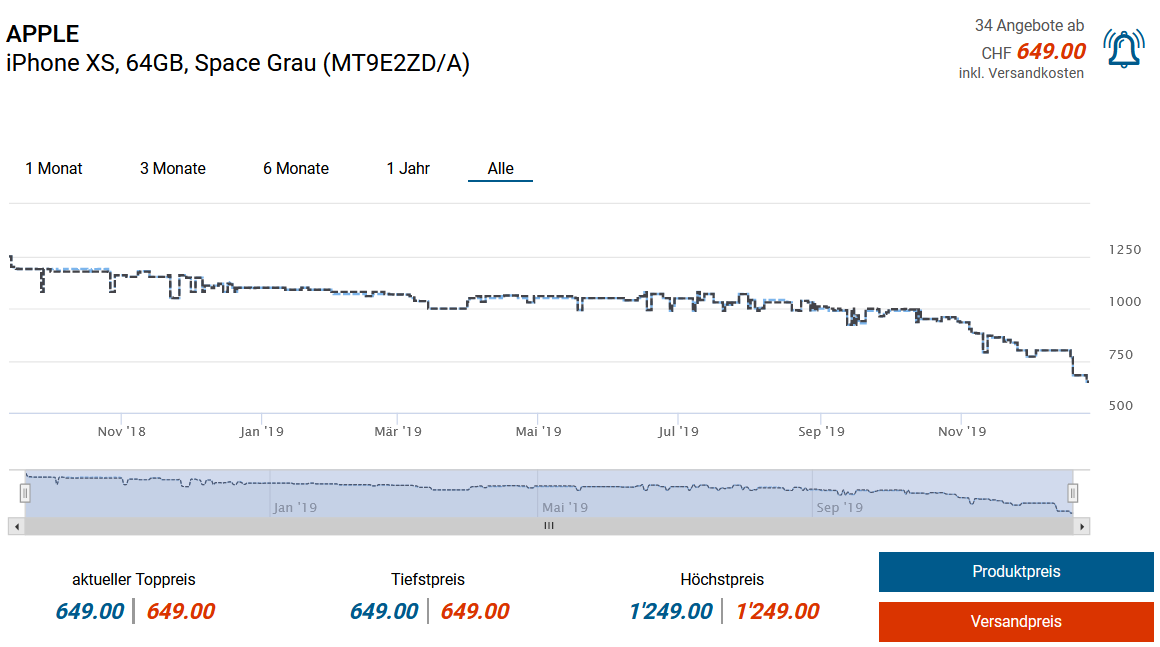Click the blue 649.00 under aktueller Toppreis
This screenshot has width=1160, height=647.
(90, 612)
